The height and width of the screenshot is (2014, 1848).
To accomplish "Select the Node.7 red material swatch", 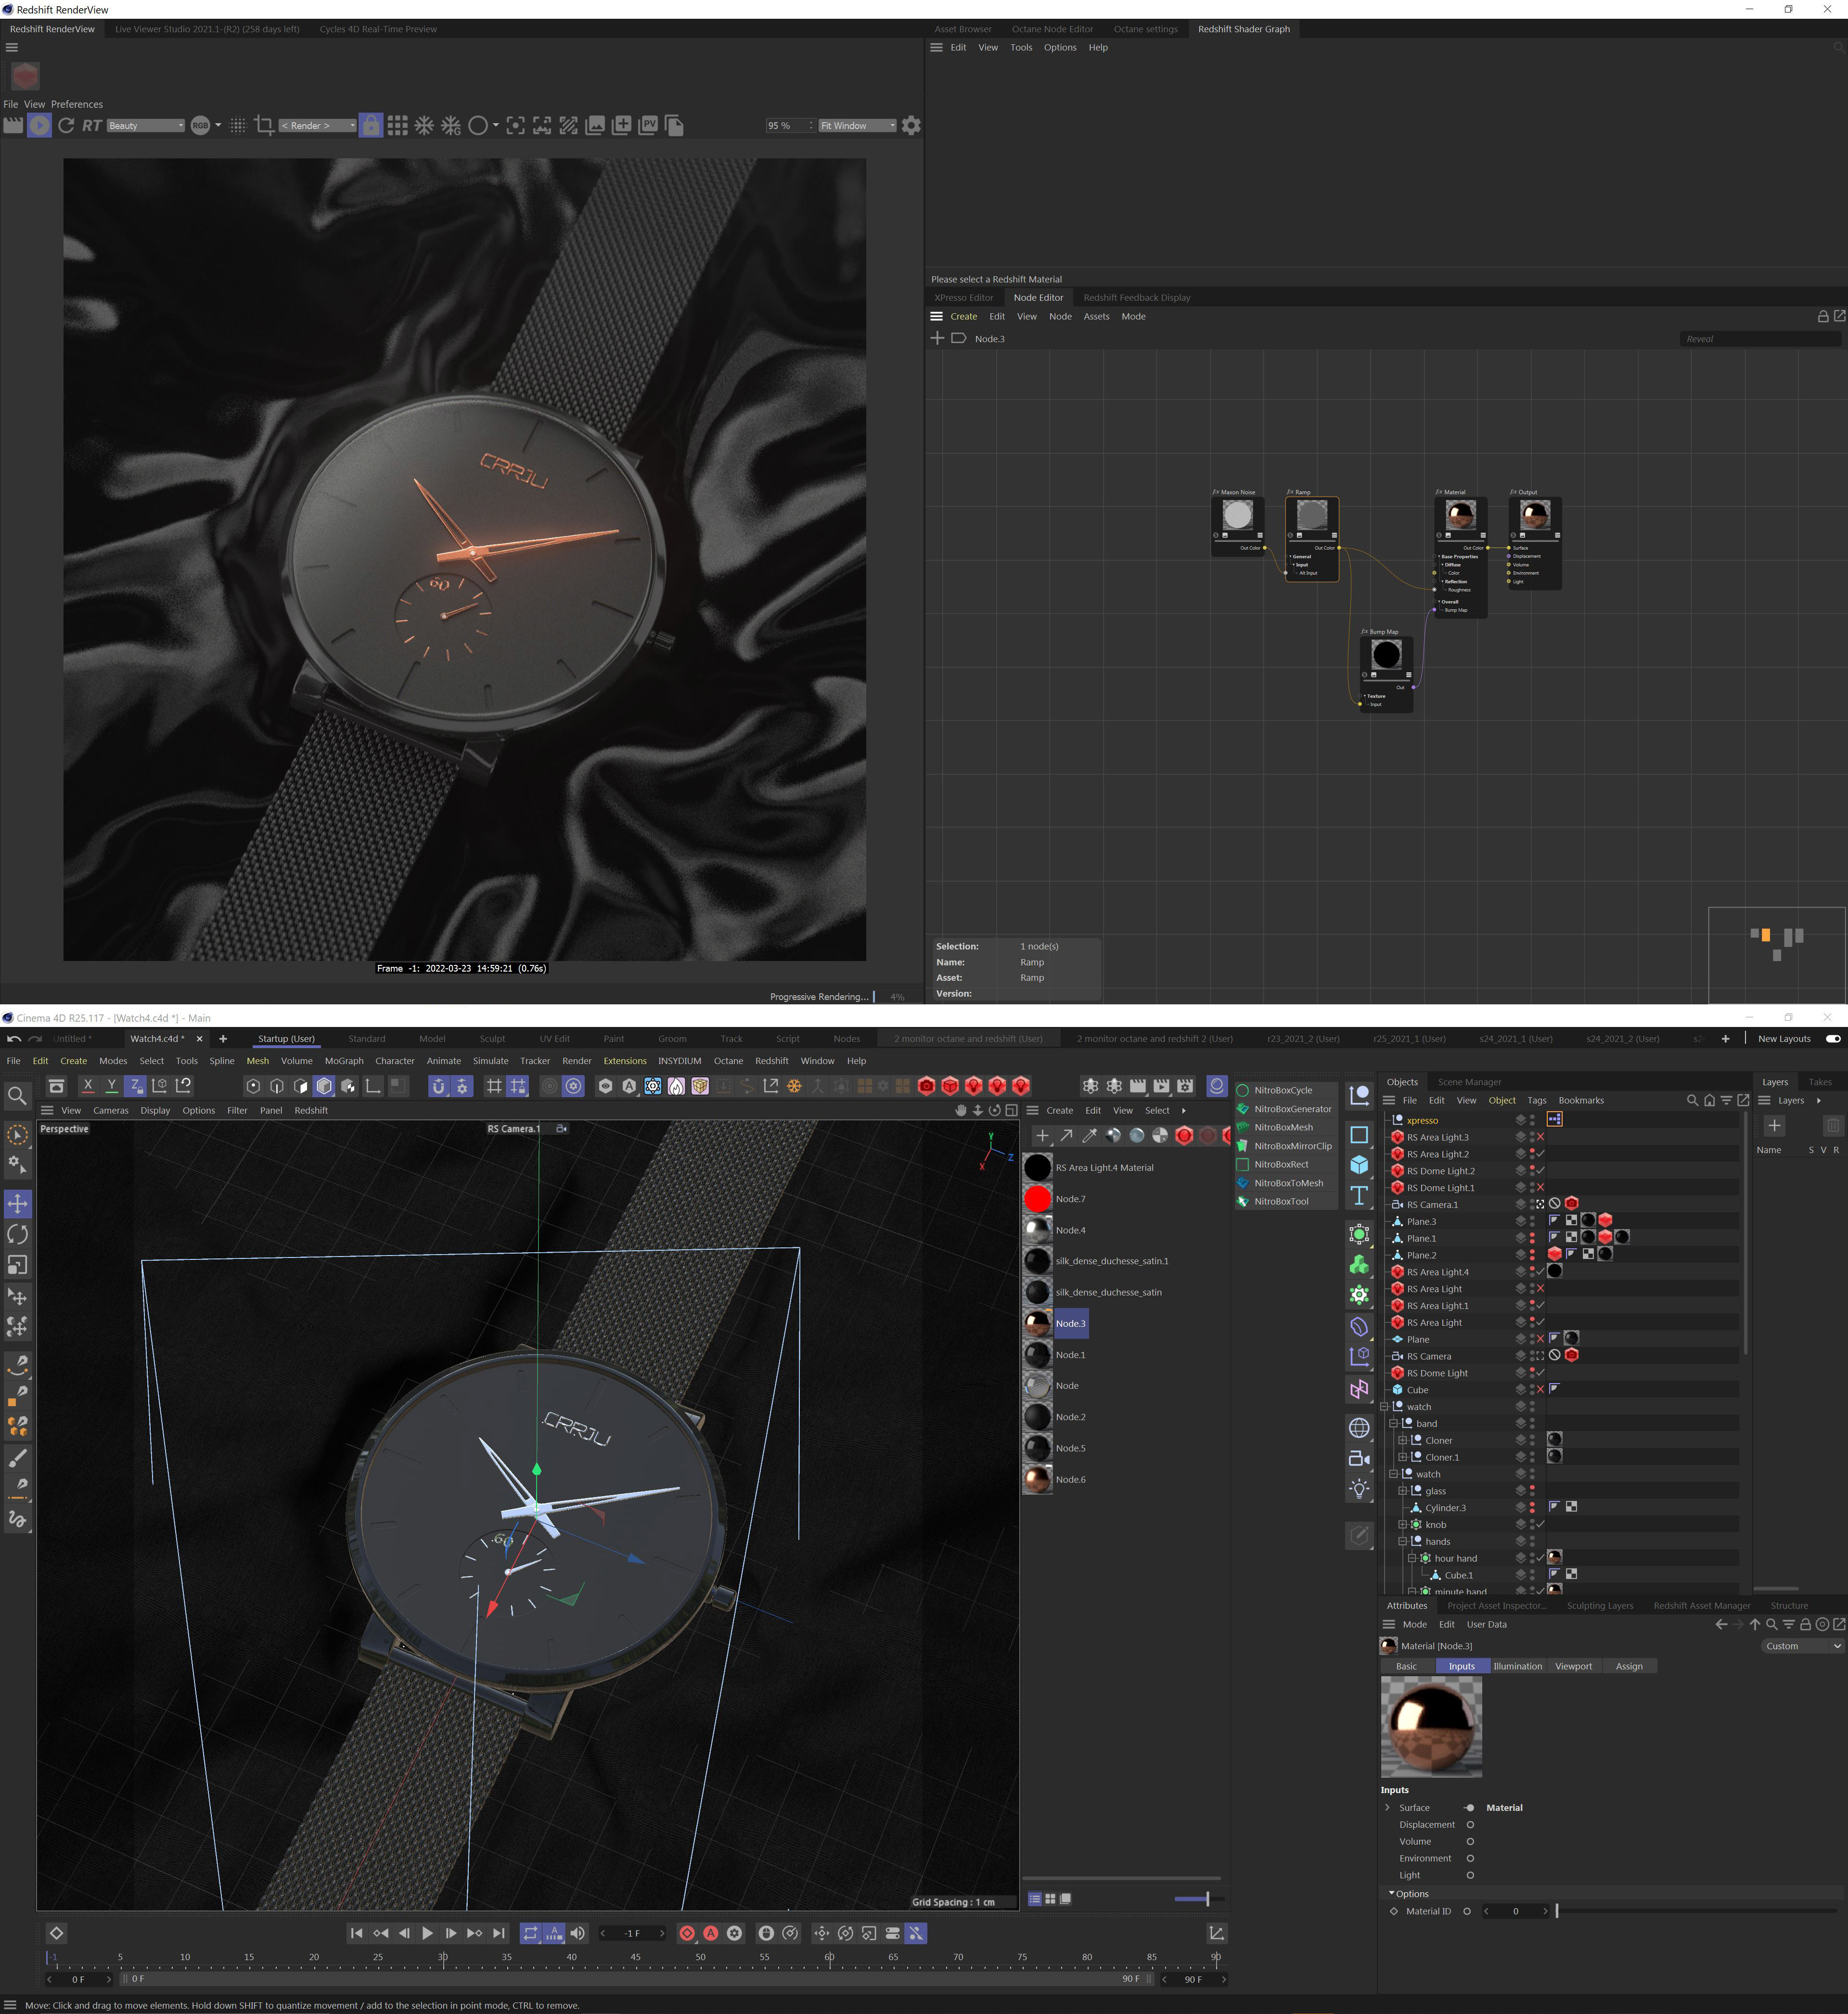I will coord(1037,1198).
